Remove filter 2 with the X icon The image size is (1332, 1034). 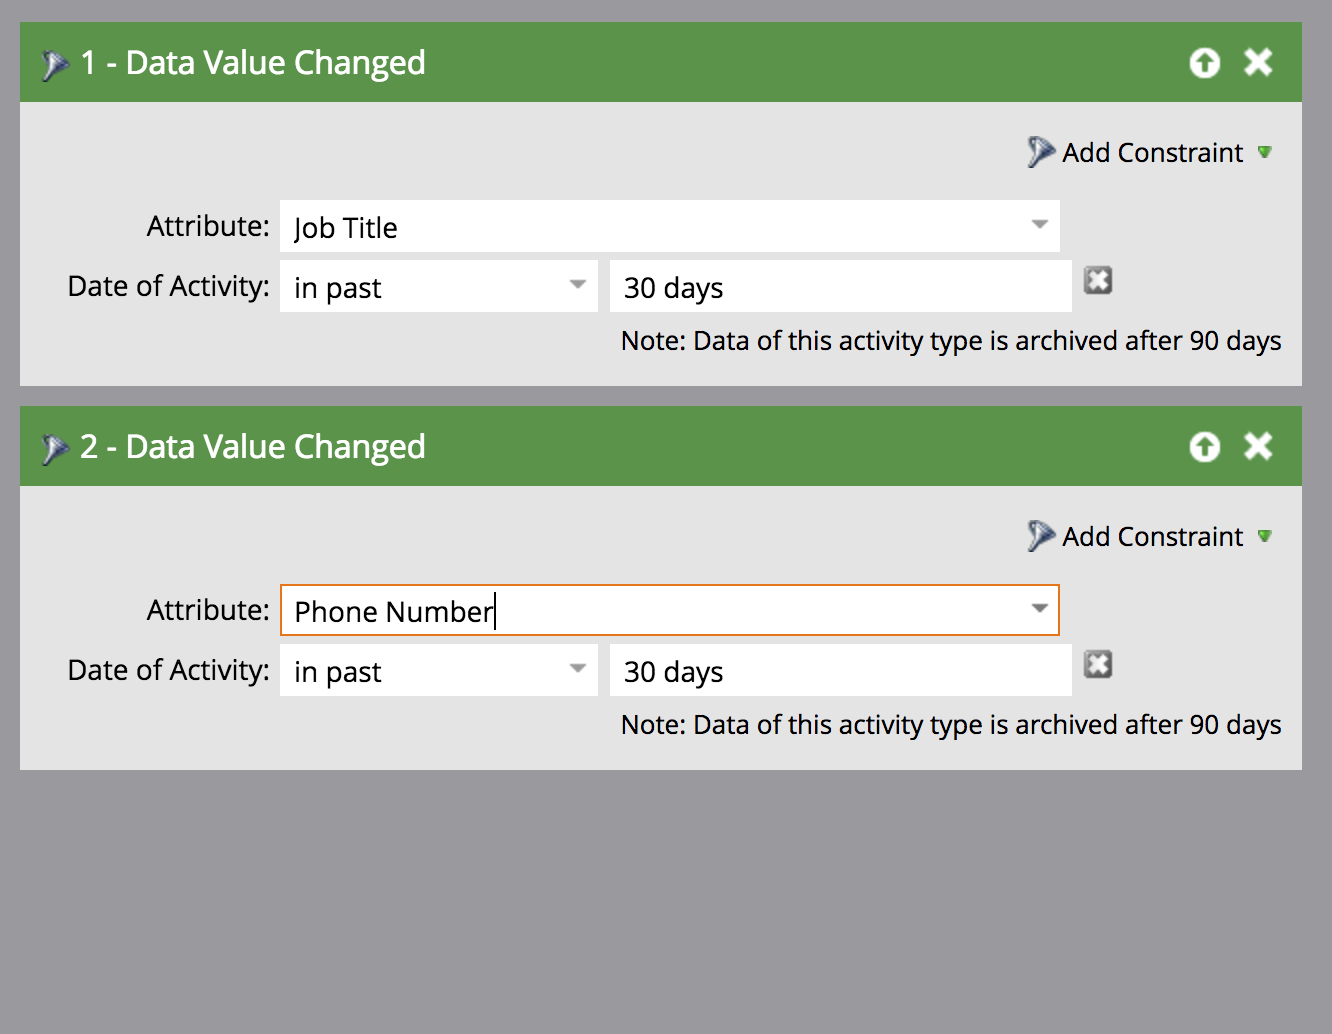[1258, 446]
